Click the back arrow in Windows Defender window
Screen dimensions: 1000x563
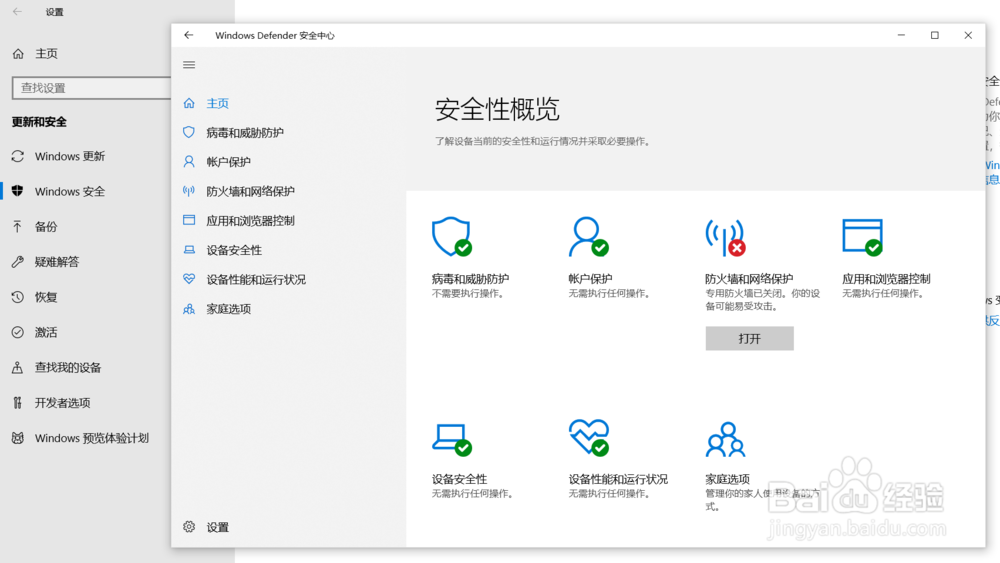(189, 35)
